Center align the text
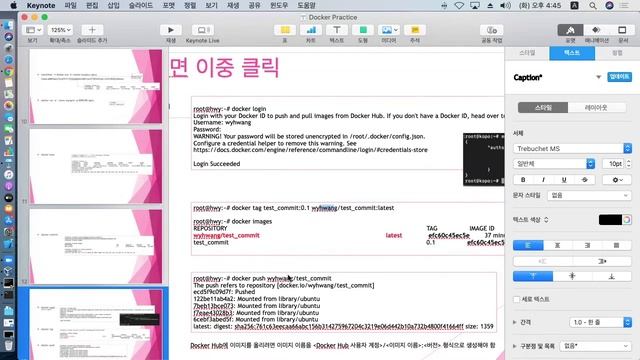The width and height of the screenshot is (640, 360). point(558,245)
